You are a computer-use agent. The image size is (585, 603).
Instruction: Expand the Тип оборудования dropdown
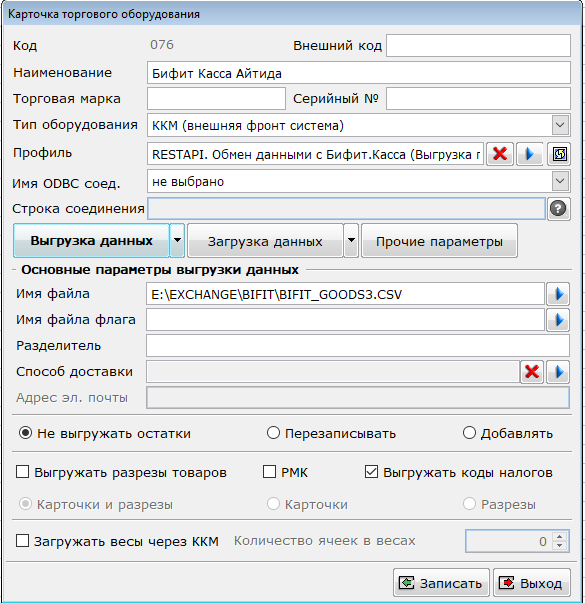560,125
